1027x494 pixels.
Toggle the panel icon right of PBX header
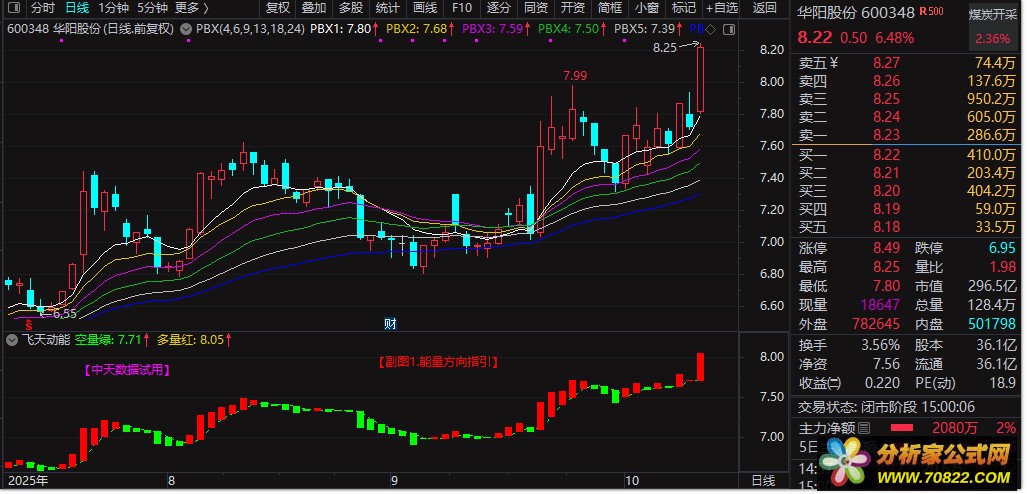tap(728, 29)
